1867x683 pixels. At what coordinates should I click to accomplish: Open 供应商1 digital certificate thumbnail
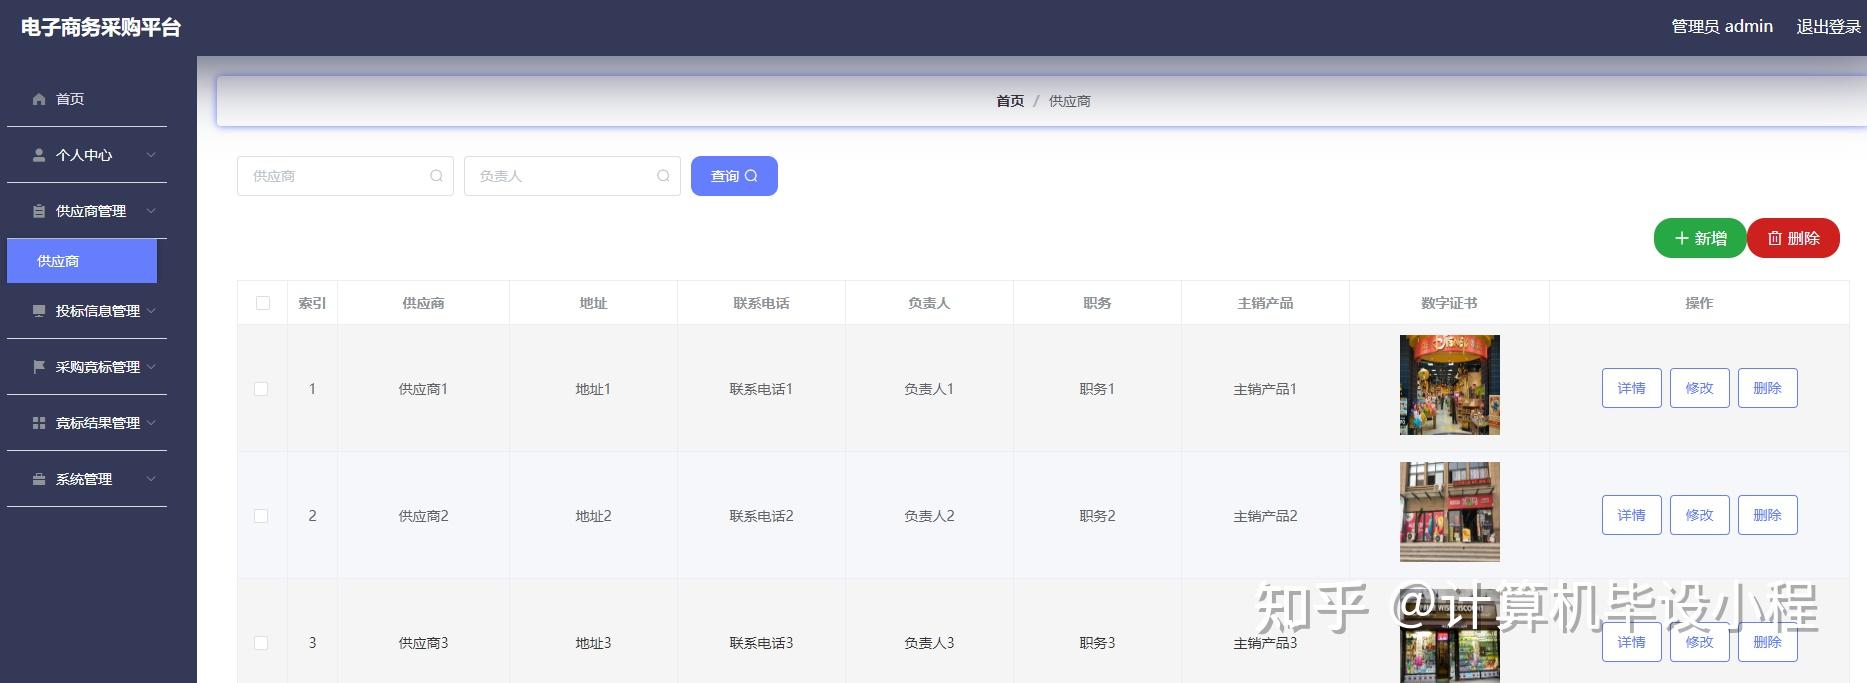pyautogui.click(x=1450, y=385)
